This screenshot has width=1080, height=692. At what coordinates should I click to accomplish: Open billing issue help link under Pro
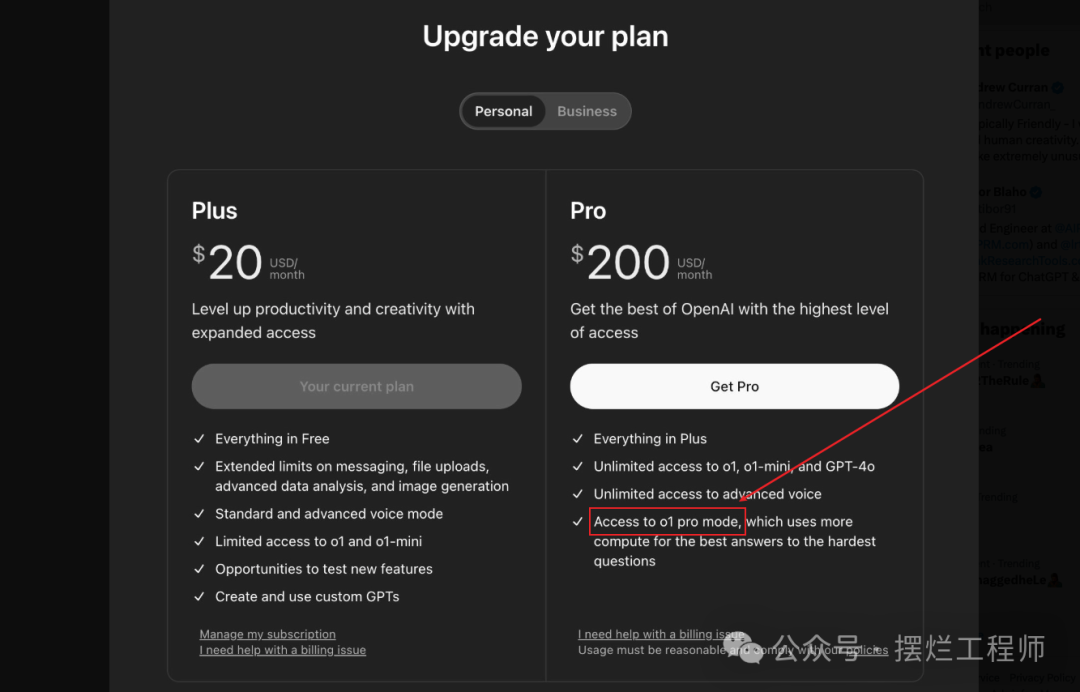pyautogui.click(x=660, y=634)
